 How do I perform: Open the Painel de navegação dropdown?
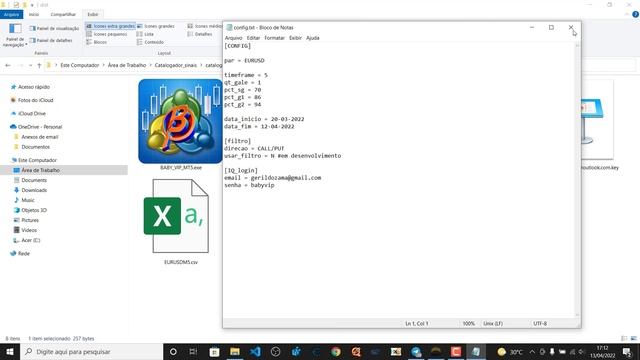15,35
